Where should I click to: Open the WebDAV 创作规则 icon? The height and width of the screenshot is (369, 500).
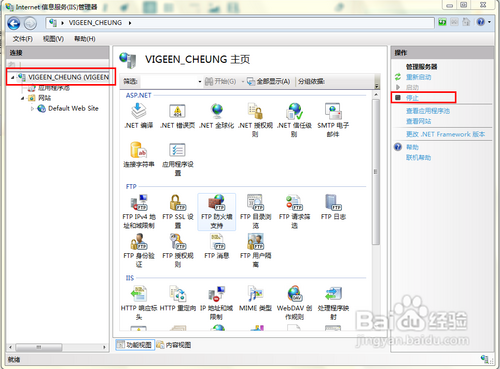click(x=294, y=303)
